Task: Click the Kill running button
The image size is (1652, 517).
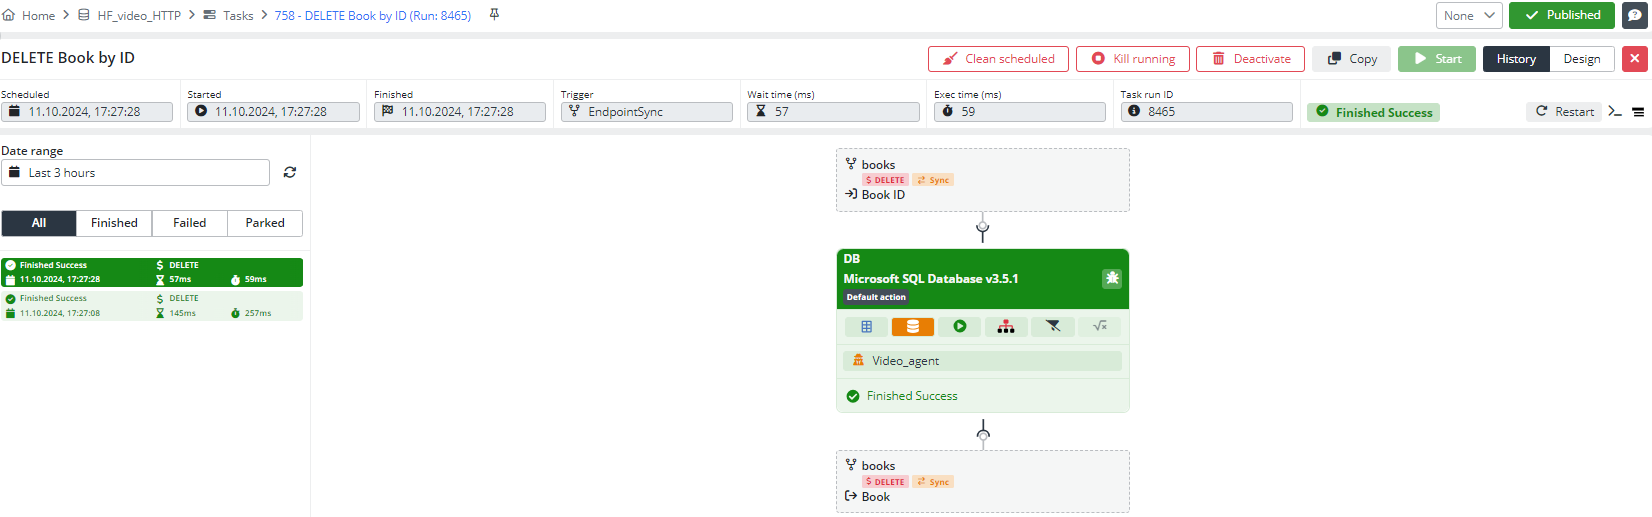Action: tap(1132, 59)
